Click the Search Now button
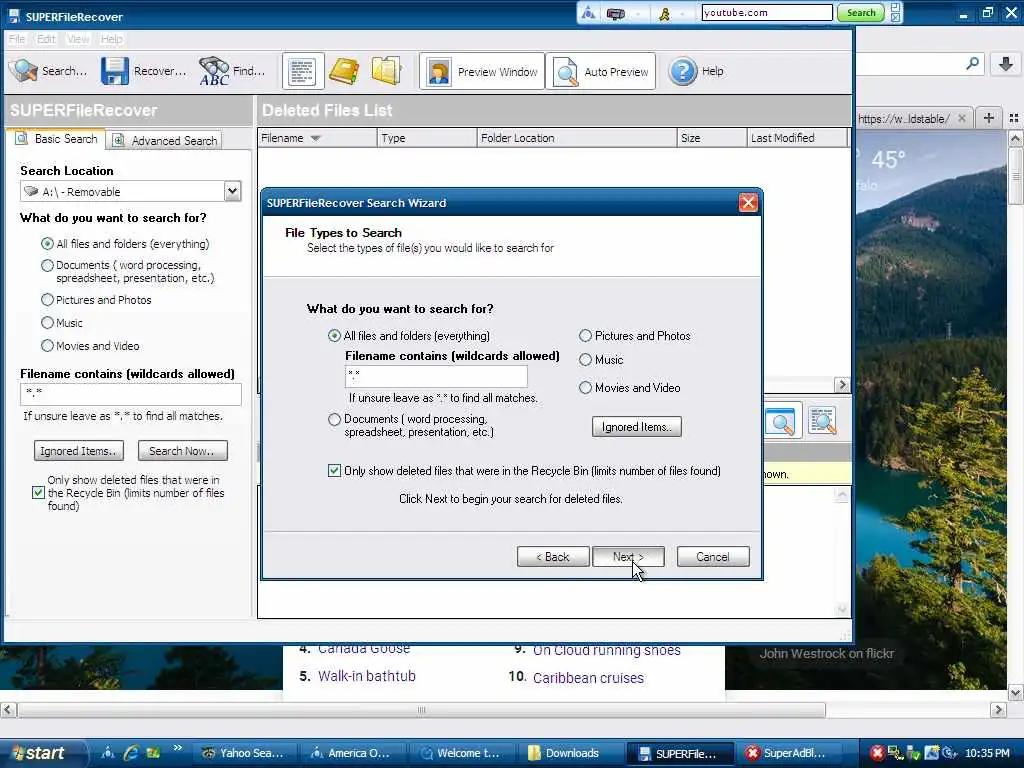Screen dimensions: 1024x768 [x=183, y=451]
